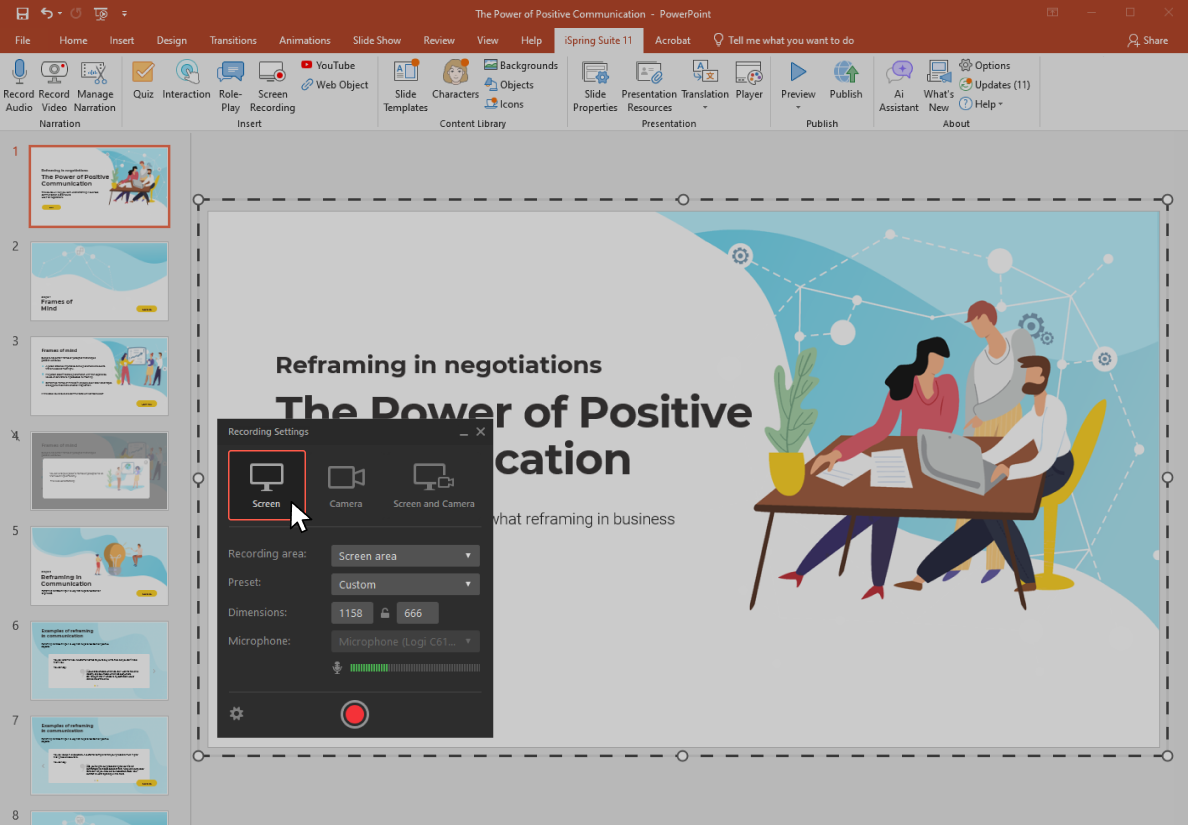This screenshot has height=825, width=1188.
Task: Launch the Role-Play tool
Action: [230, 84]
